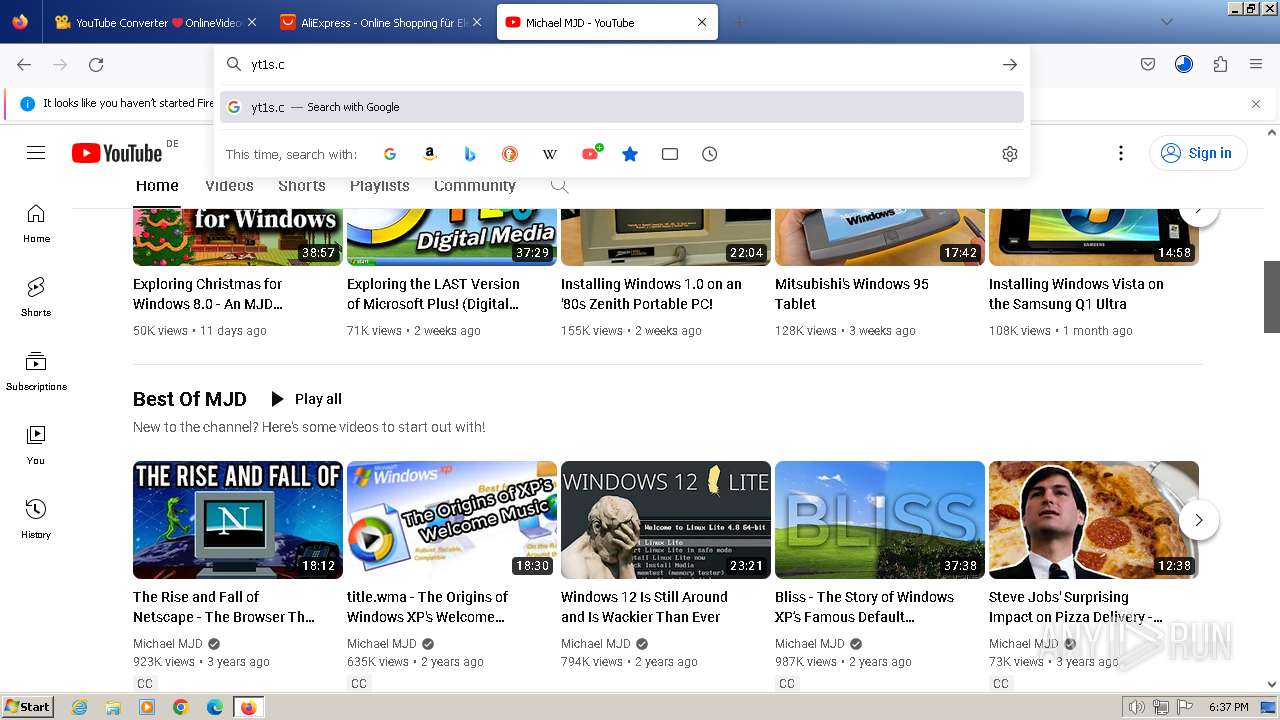Dismiss the Firefox notification bar
Screen dimensions: 1280x720
click(x=1256, y=103)
